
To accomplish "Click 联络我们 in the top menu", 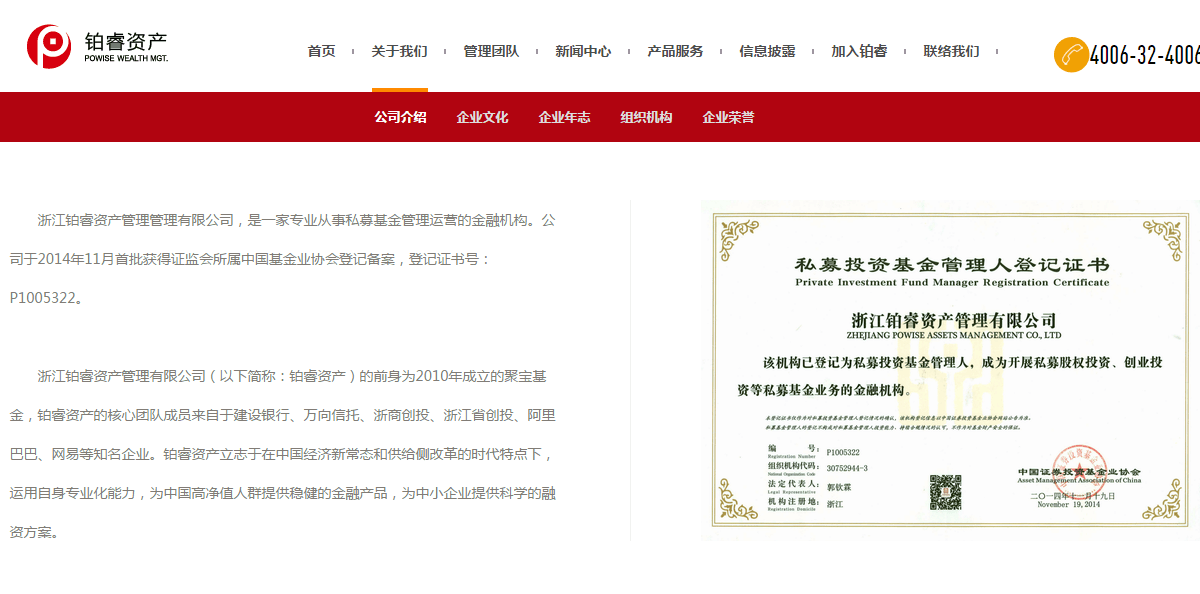I will coord(951,51).
